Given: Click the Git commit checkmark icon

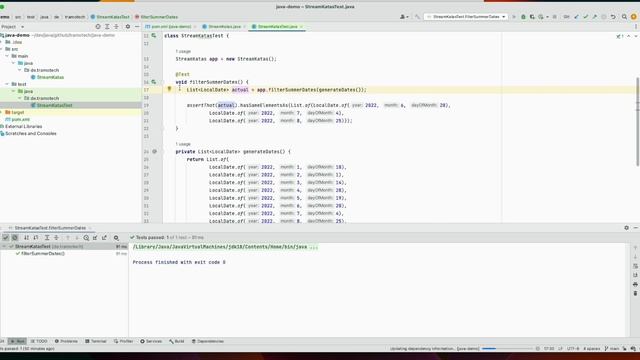Looking at the screenshot, I should pos(586,17).
